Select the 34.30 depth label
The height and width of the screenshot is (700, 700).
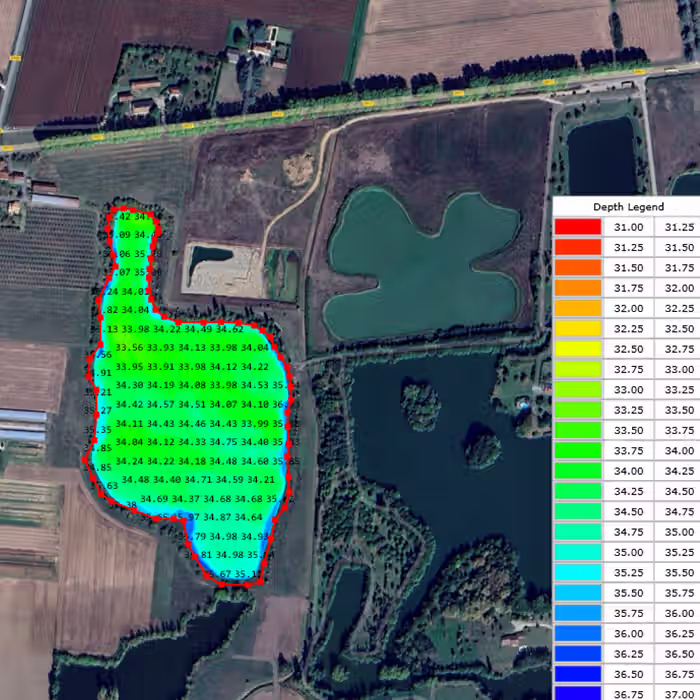[129, 385]
